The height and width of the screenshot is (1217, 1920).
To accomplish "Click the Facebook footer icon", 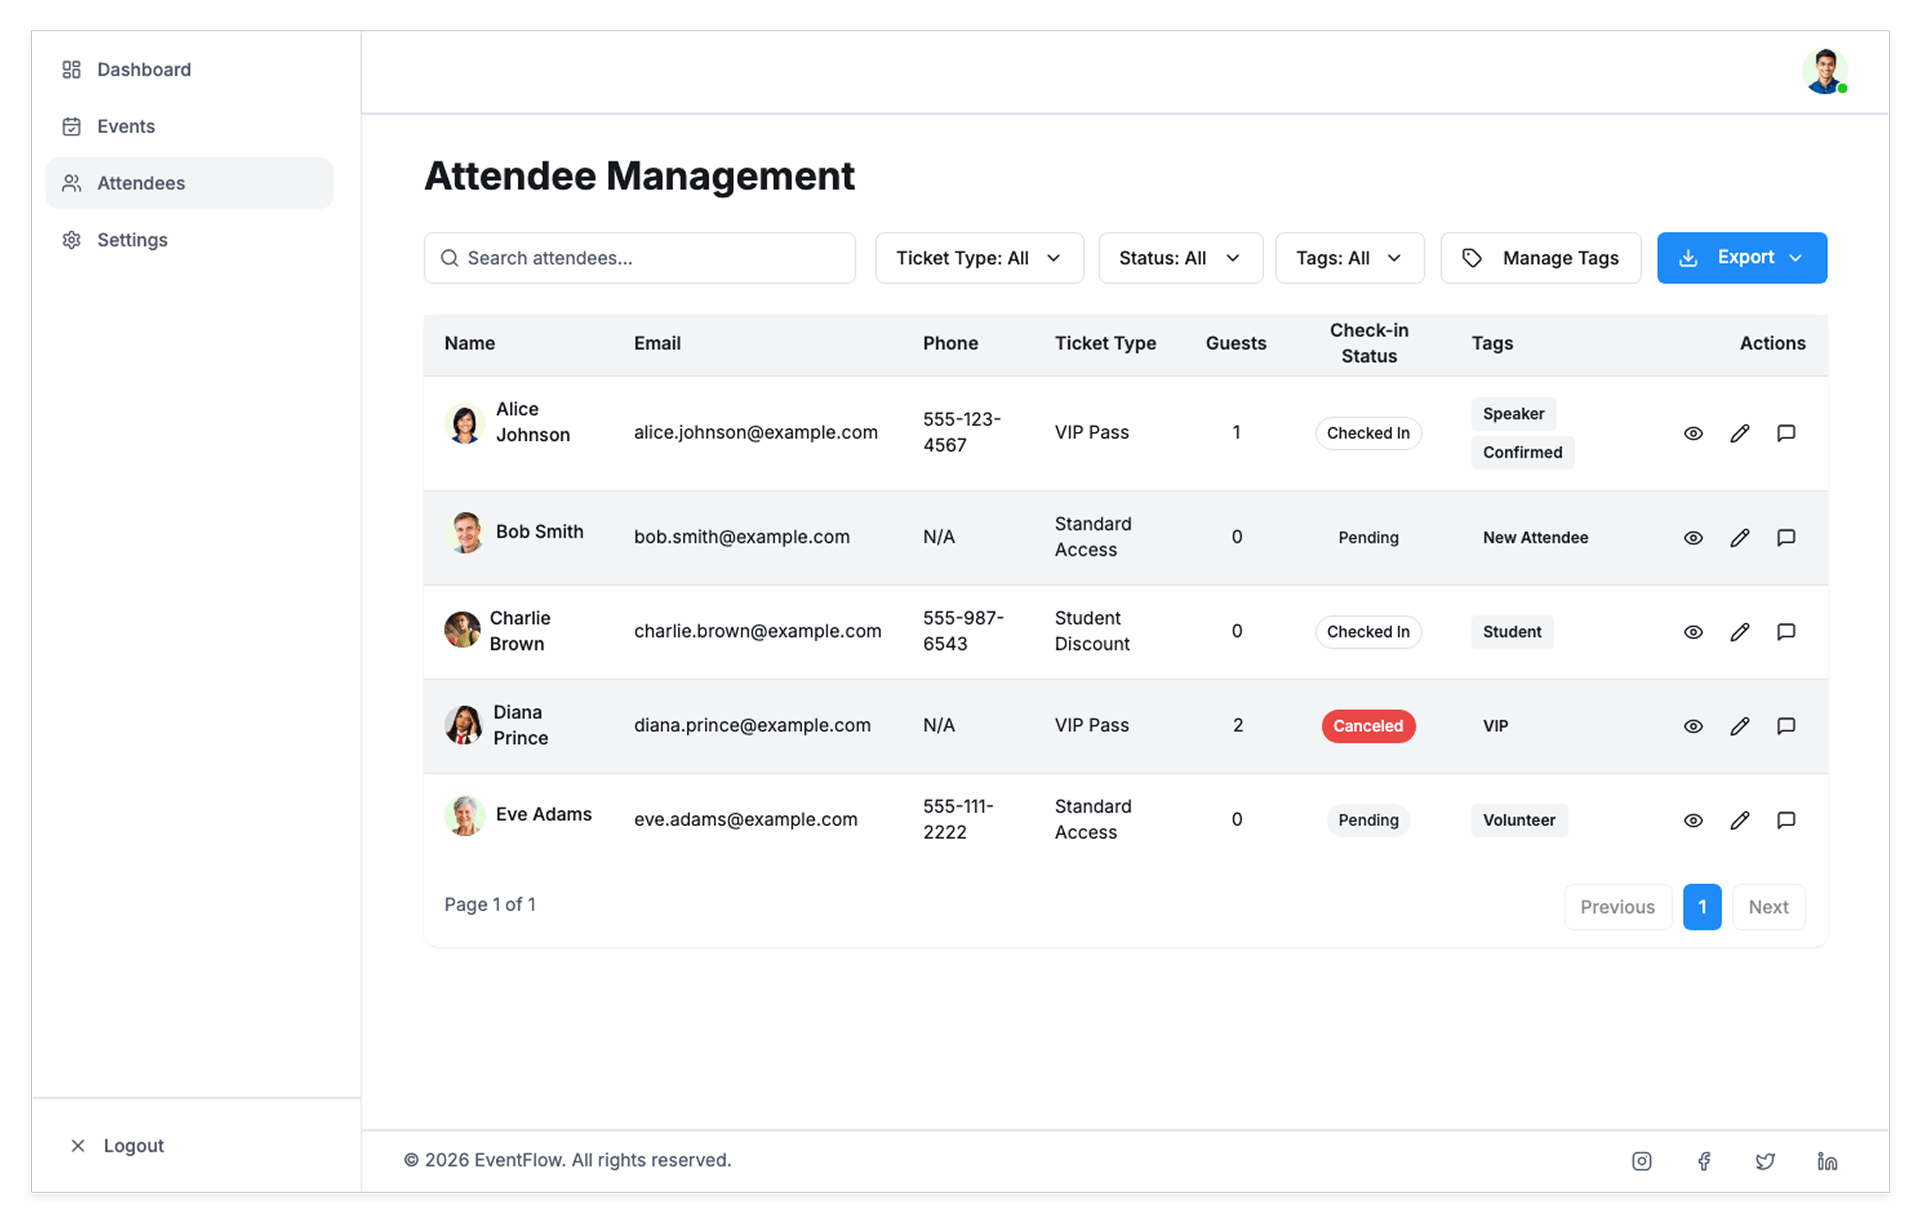I will [1704, 1161].
